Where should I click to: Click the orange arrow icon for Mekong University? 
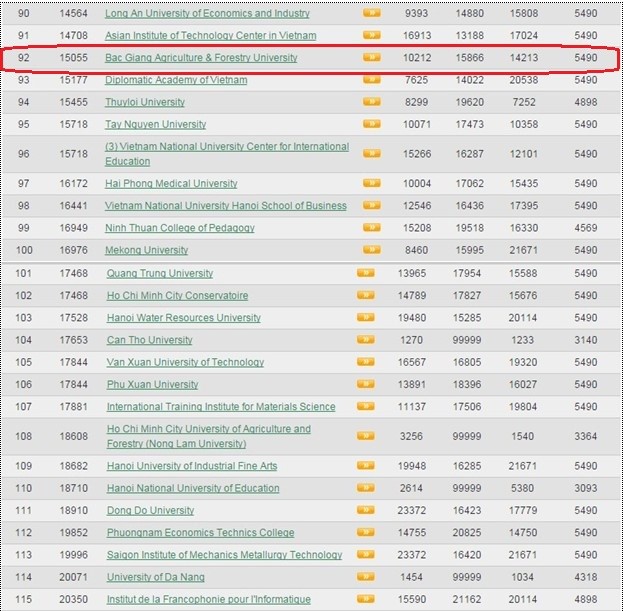(371, 250)
